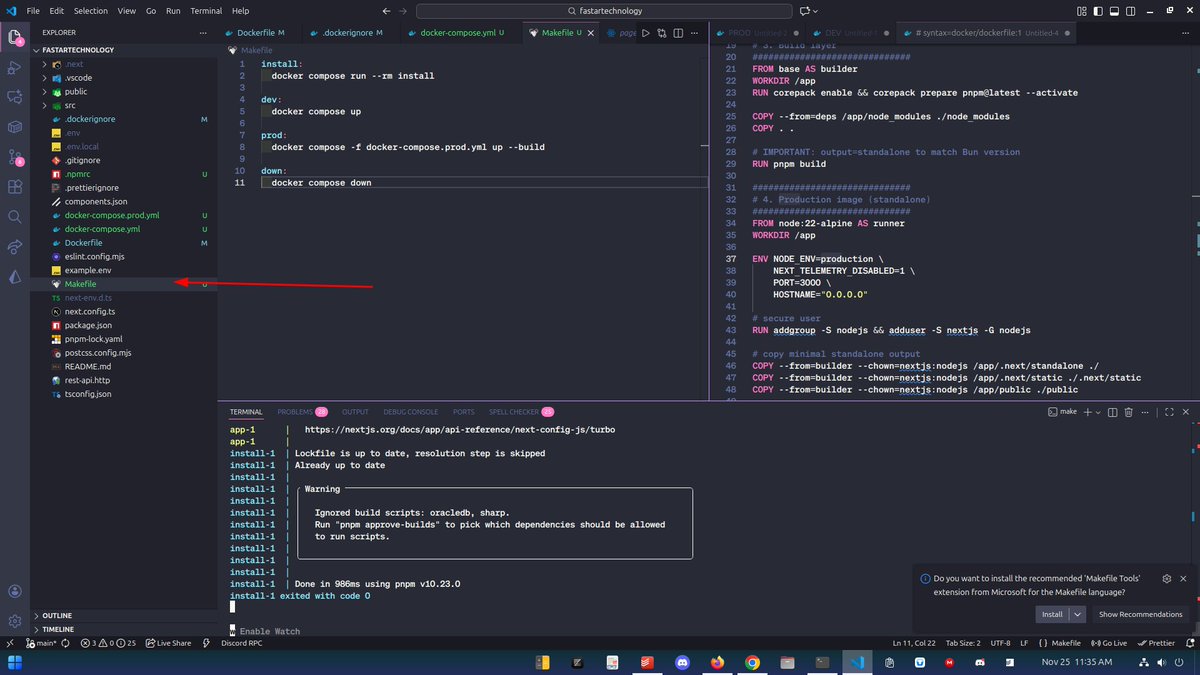The height and width of the screenshot is (675, 1200).
Task: Click notification settings gear icon
Action: [x=1166, y=578]
